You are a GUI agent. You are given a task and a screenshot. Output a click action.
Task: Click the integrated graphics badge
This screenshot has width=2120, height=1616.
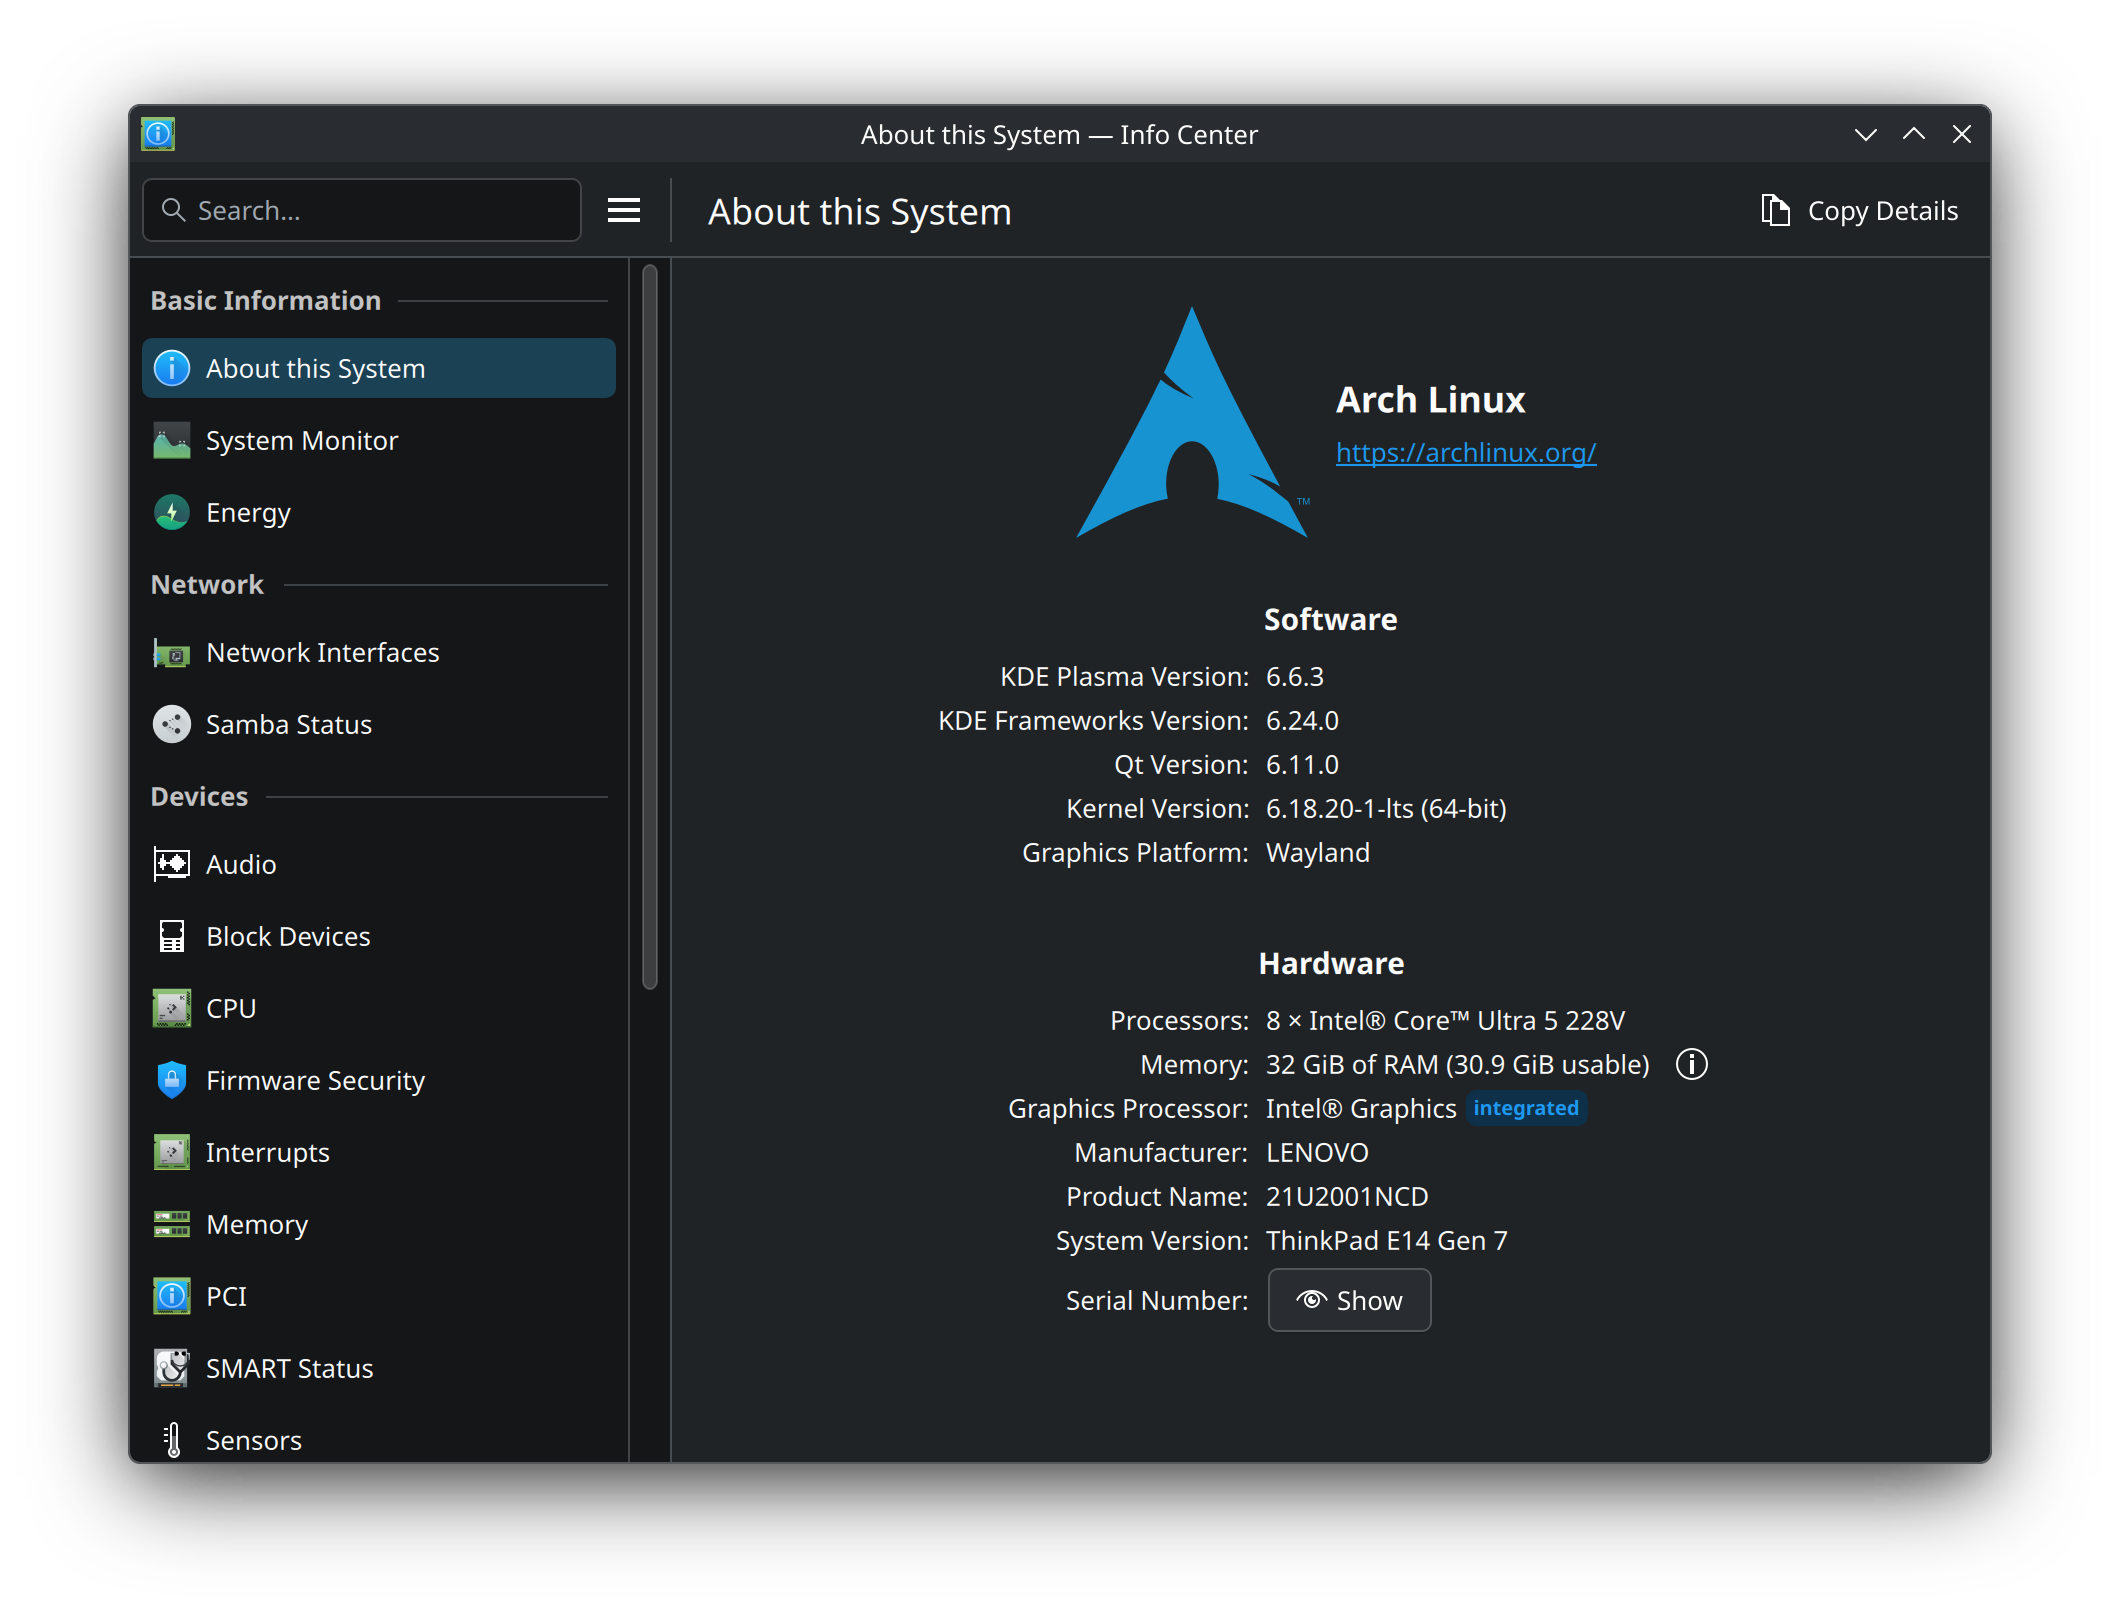click(x=1526, y=1108)
